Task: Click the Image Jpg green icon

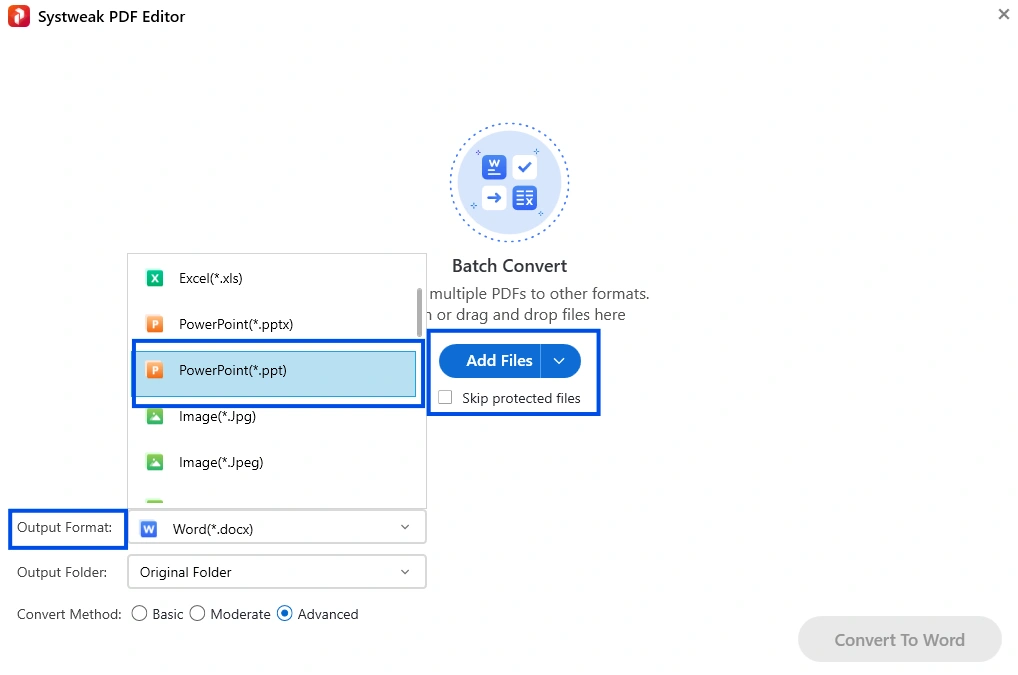Action: coord(155,416)
